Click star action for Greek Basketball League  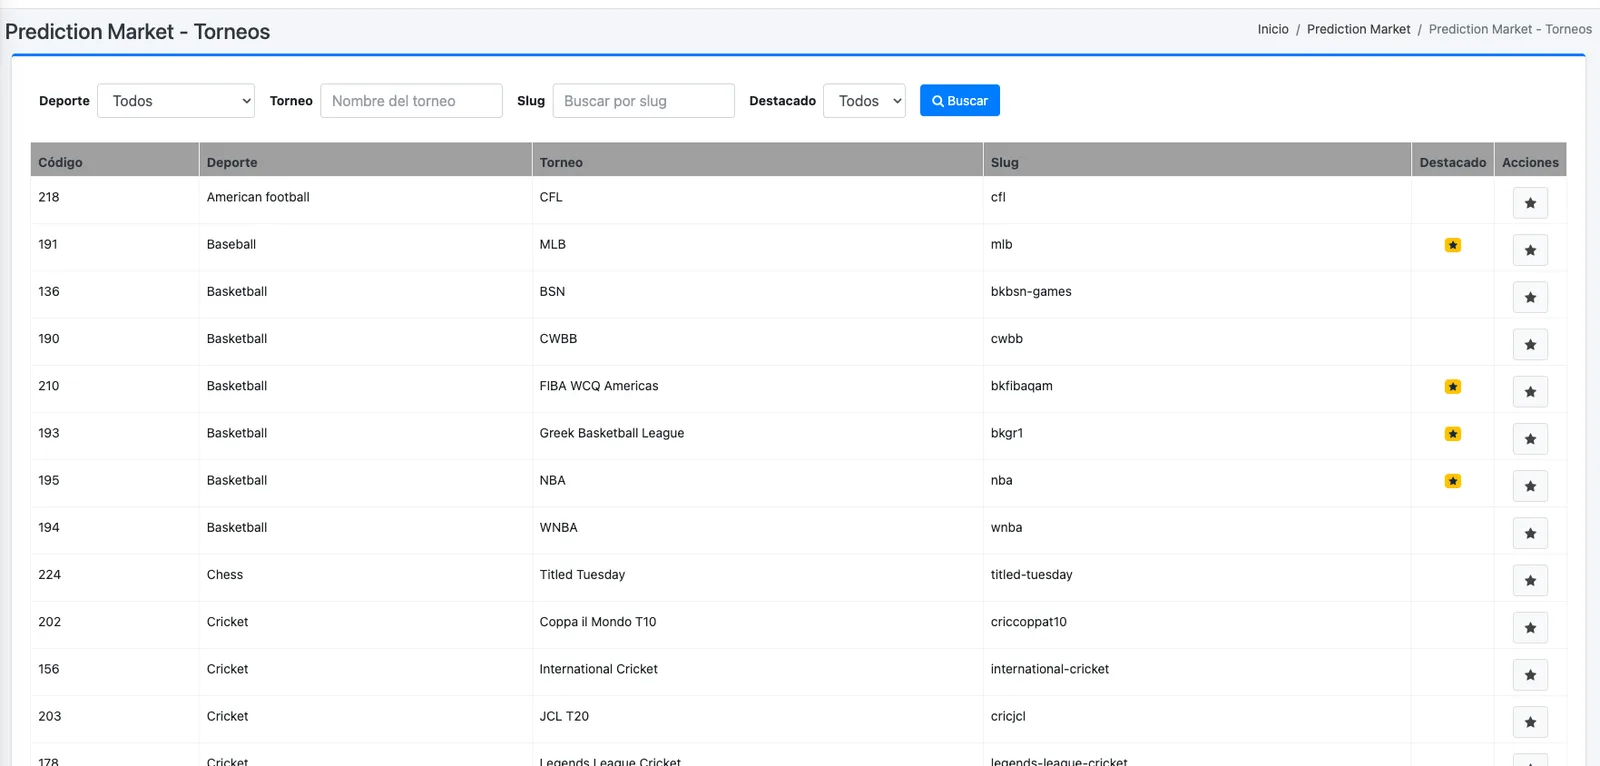tap(1530, 439)
